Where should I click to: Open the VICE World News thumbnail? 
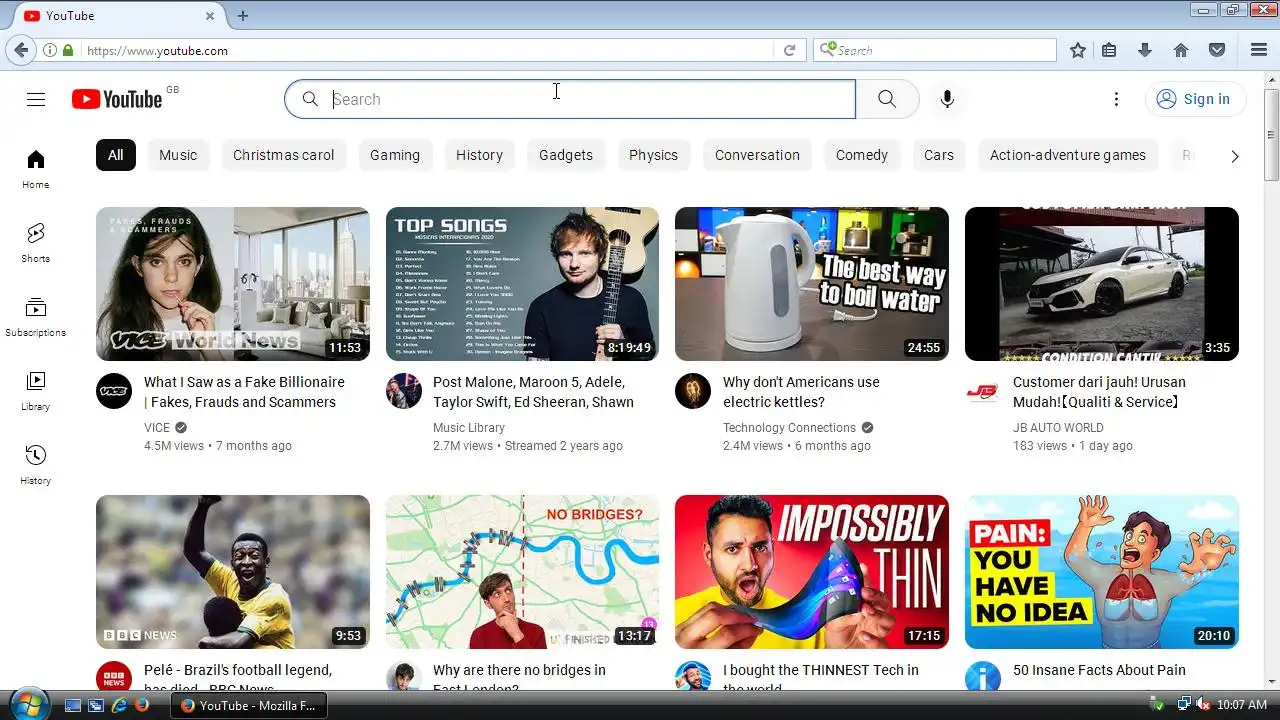(x=233, y=284)
